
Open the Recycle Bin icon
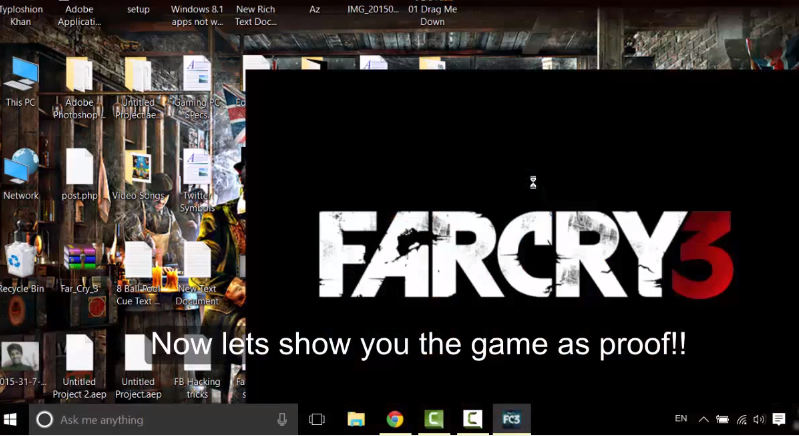click(20, 260)
